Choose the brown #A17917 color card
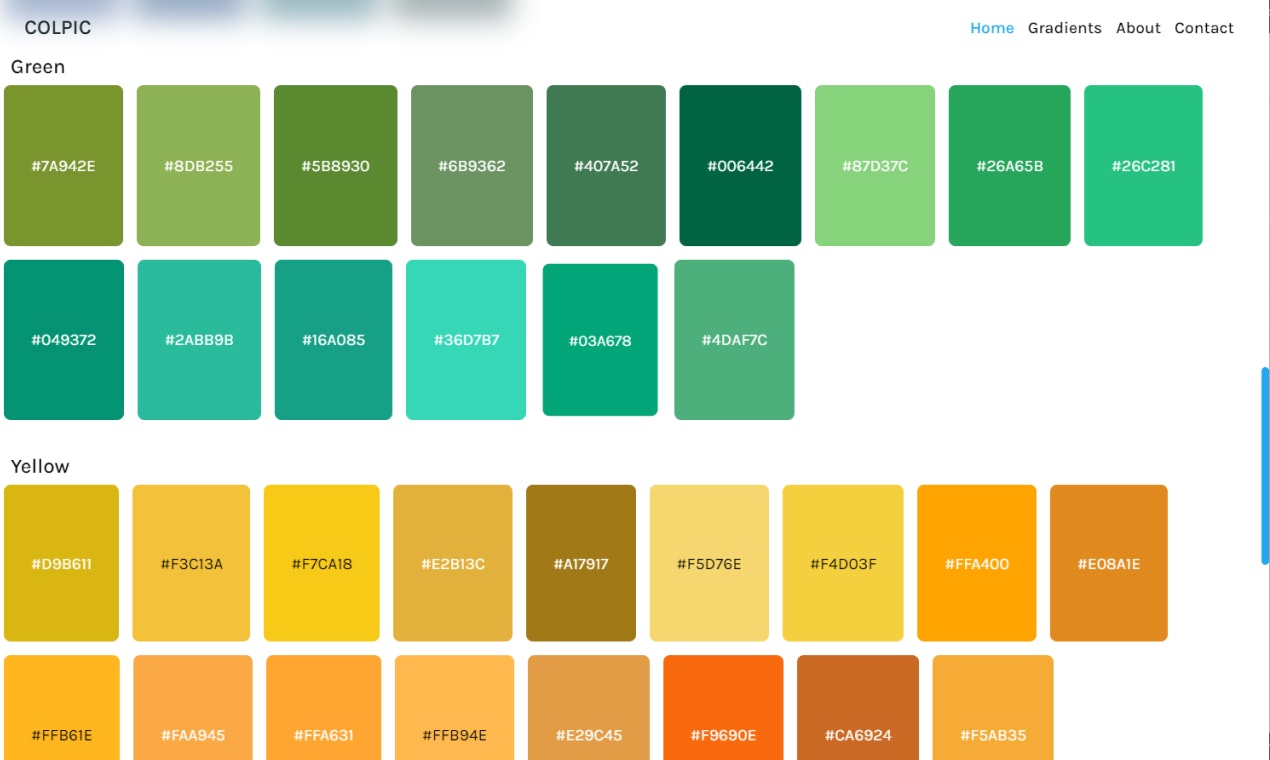This screenshot has height=760, width=1270. tap(581, 563)
